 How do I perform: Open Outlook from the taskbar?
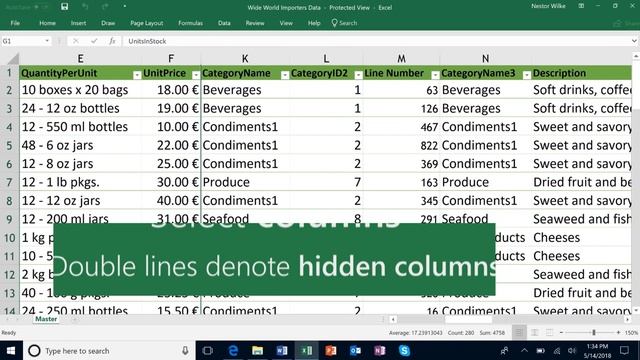pyautogui.click(x=355, y=351)
